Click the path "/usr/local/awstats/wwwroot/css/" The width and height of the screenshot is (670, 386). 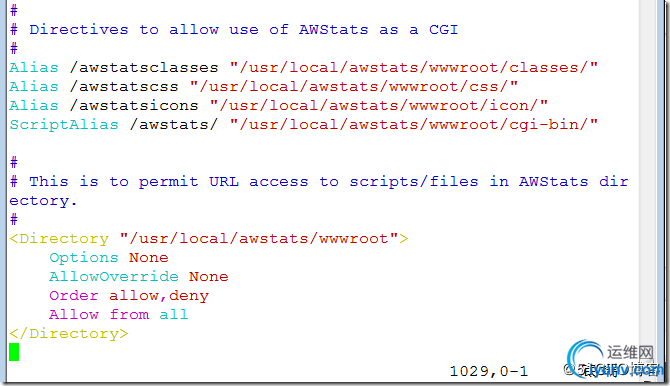point(354,87)
